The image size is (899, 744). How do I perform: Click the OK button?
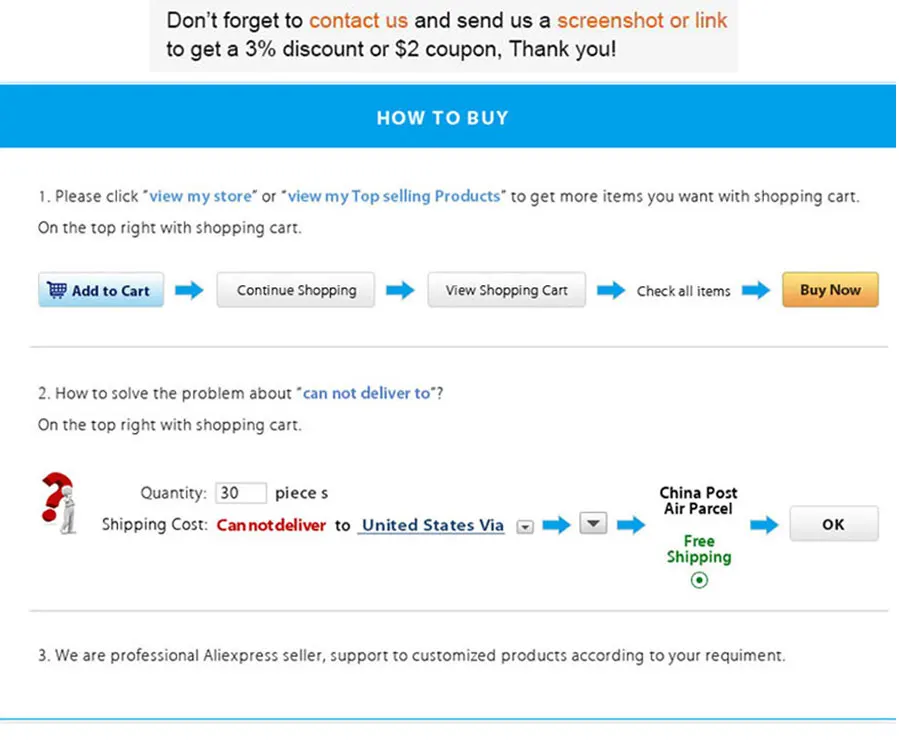pos(834,524)
